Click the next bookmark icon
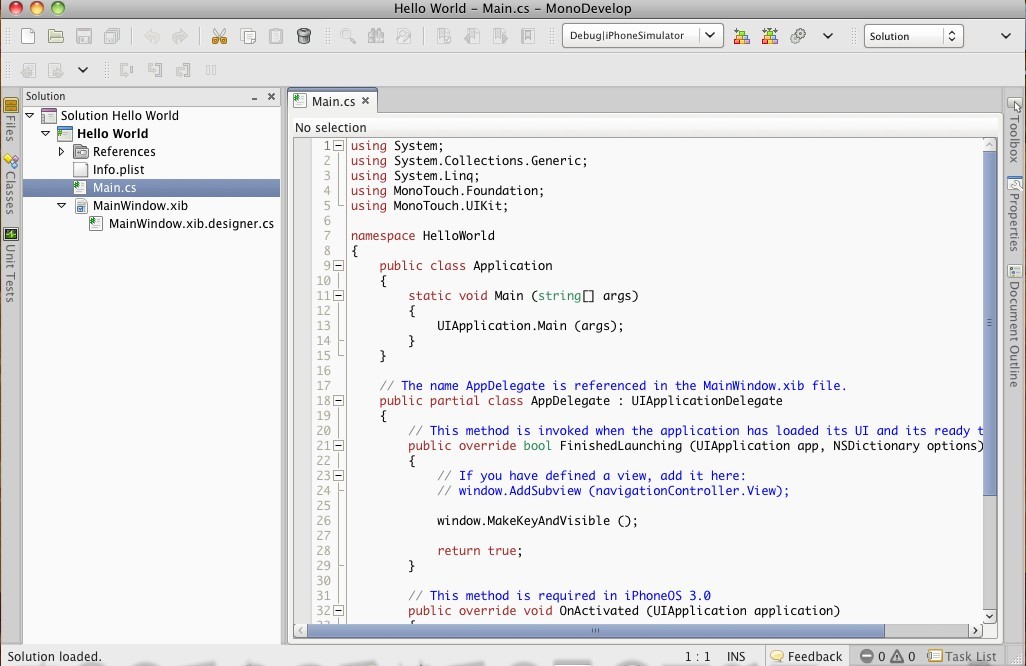 click(x=500, y=36)
